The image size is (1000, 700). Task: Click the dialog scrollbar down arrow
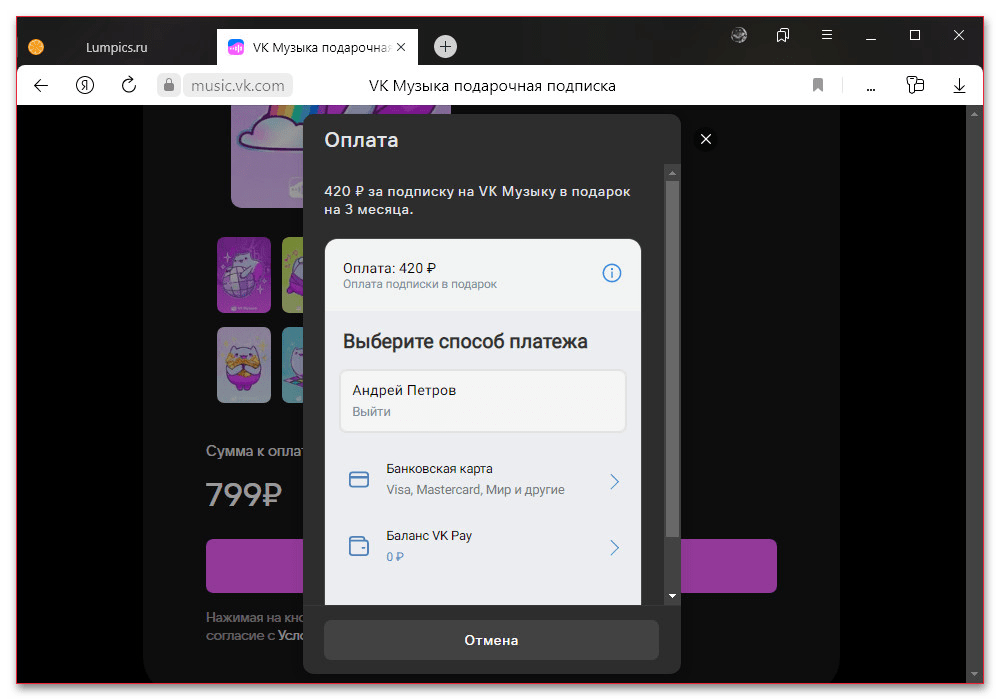point(672,596)
